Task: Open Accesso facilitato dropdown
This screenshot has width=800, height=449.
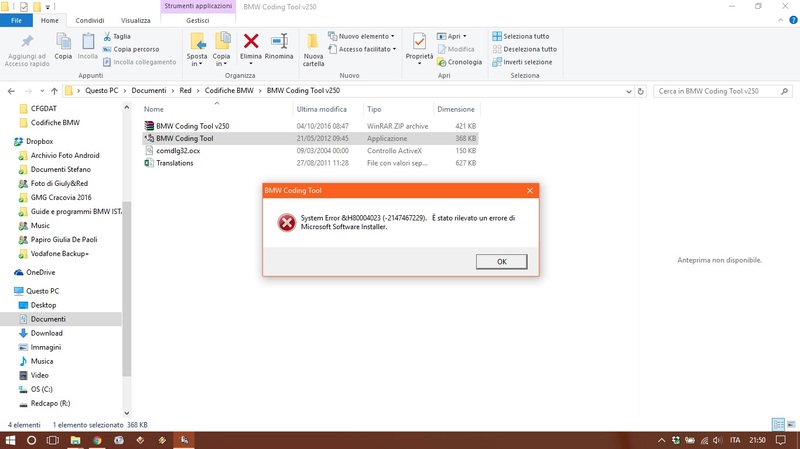Action: [362, 49]
